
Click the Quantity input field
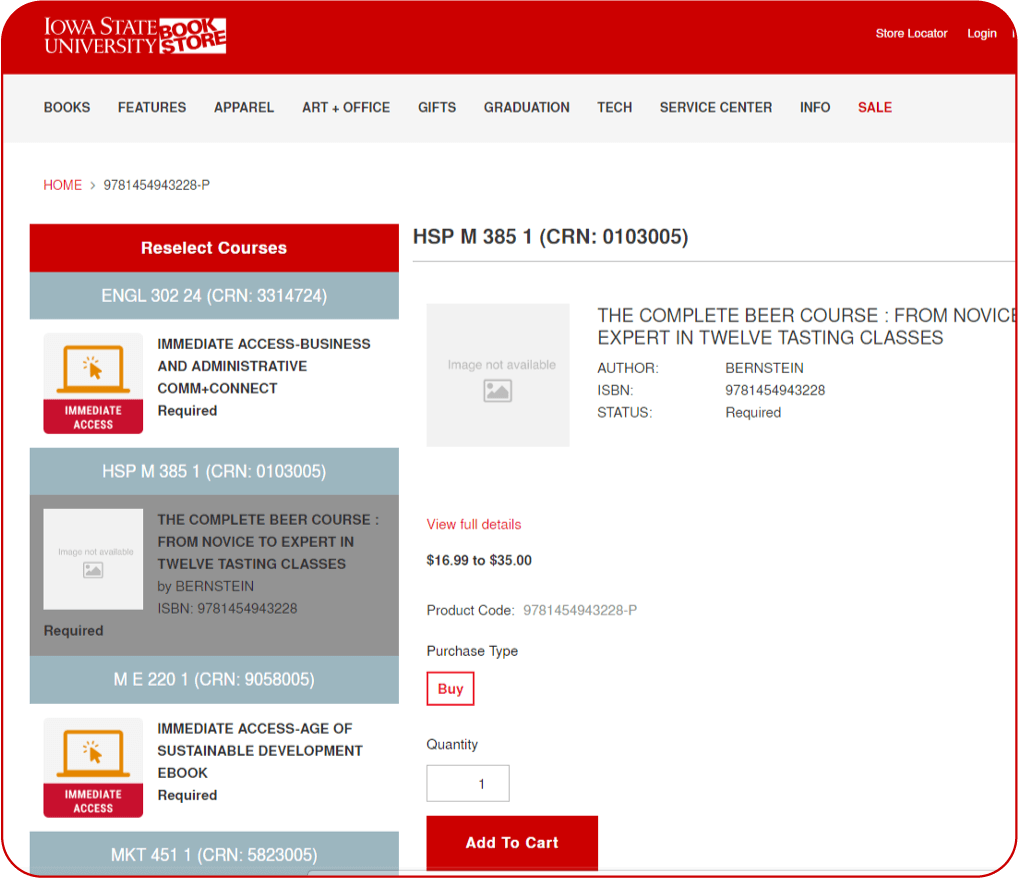click(x=468, y=784)
